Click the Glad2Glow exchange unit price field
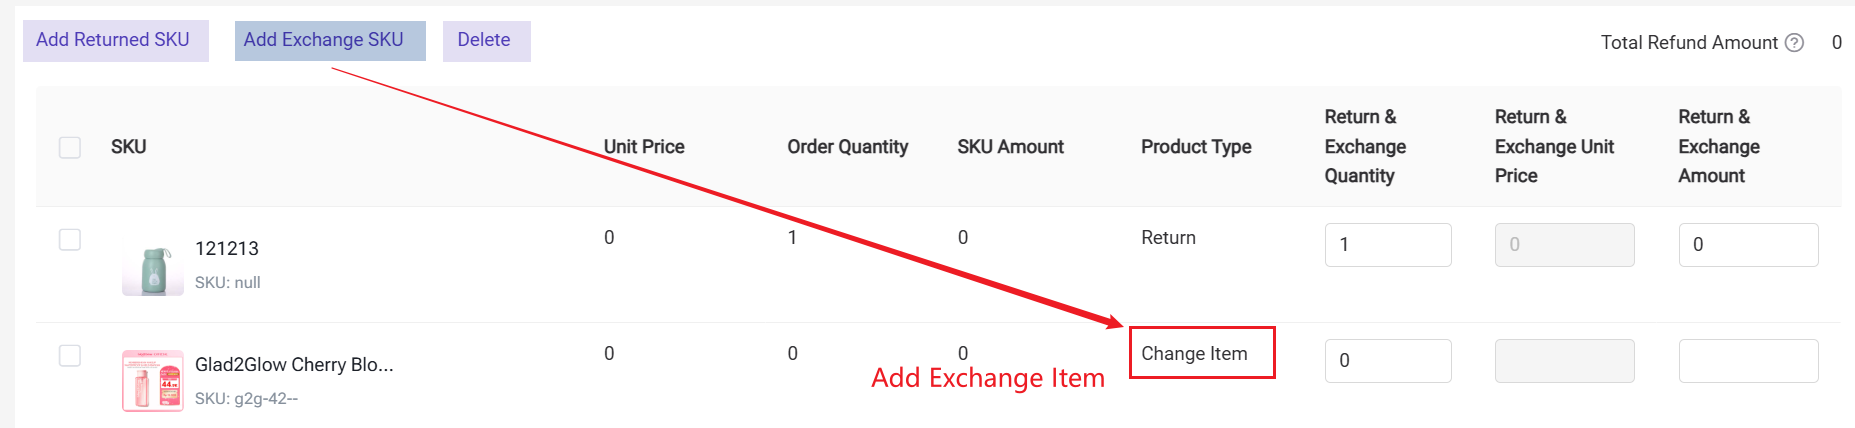 [1564, 361]
